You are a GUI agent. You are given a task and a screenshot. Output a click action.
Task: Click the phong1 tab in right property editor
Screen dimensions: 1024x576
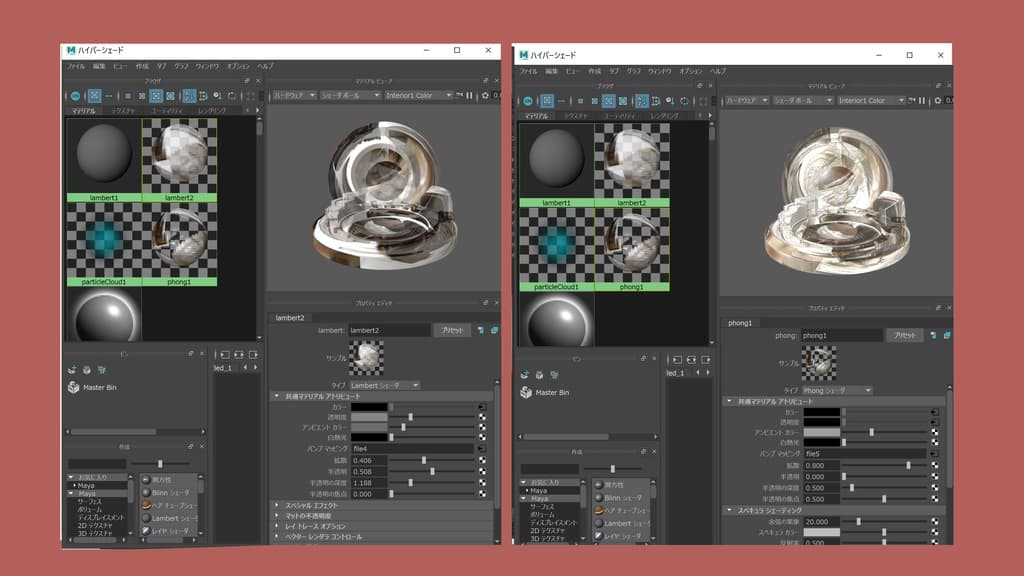740,323
